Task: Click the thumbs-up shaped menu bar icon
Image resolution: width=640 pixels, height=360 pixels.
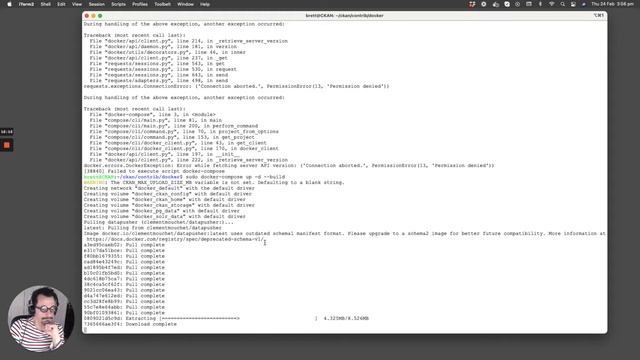Action: (496, 4)
